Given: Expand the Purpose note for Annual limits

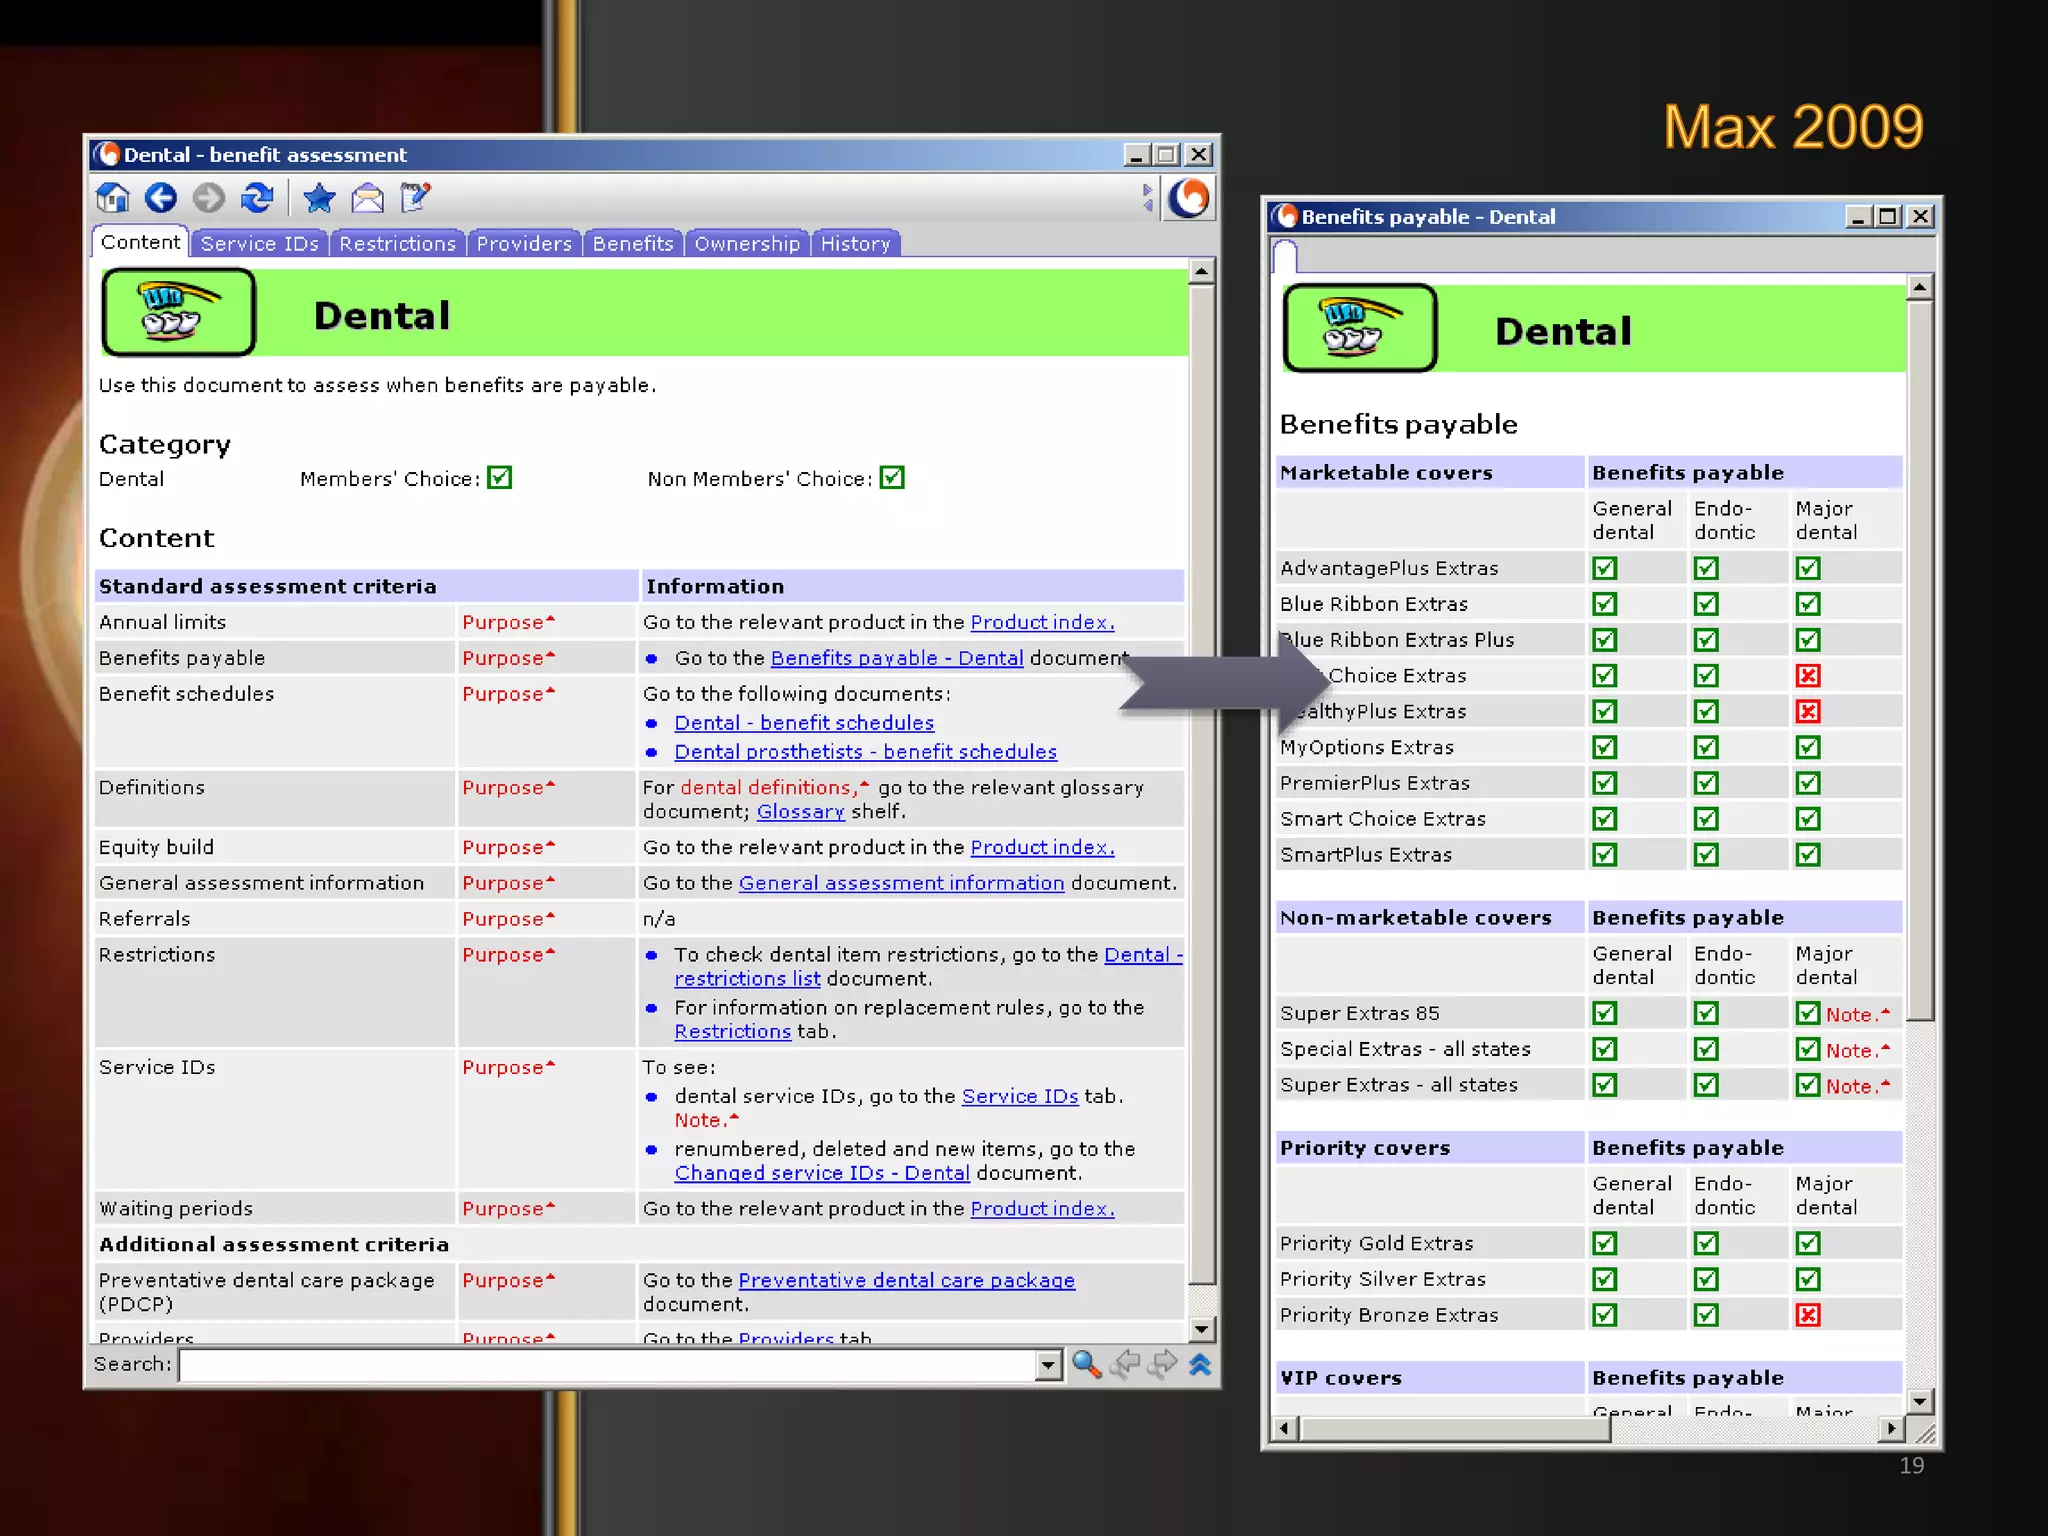Looking at the screenshot, I should click(x=507, y=622).
